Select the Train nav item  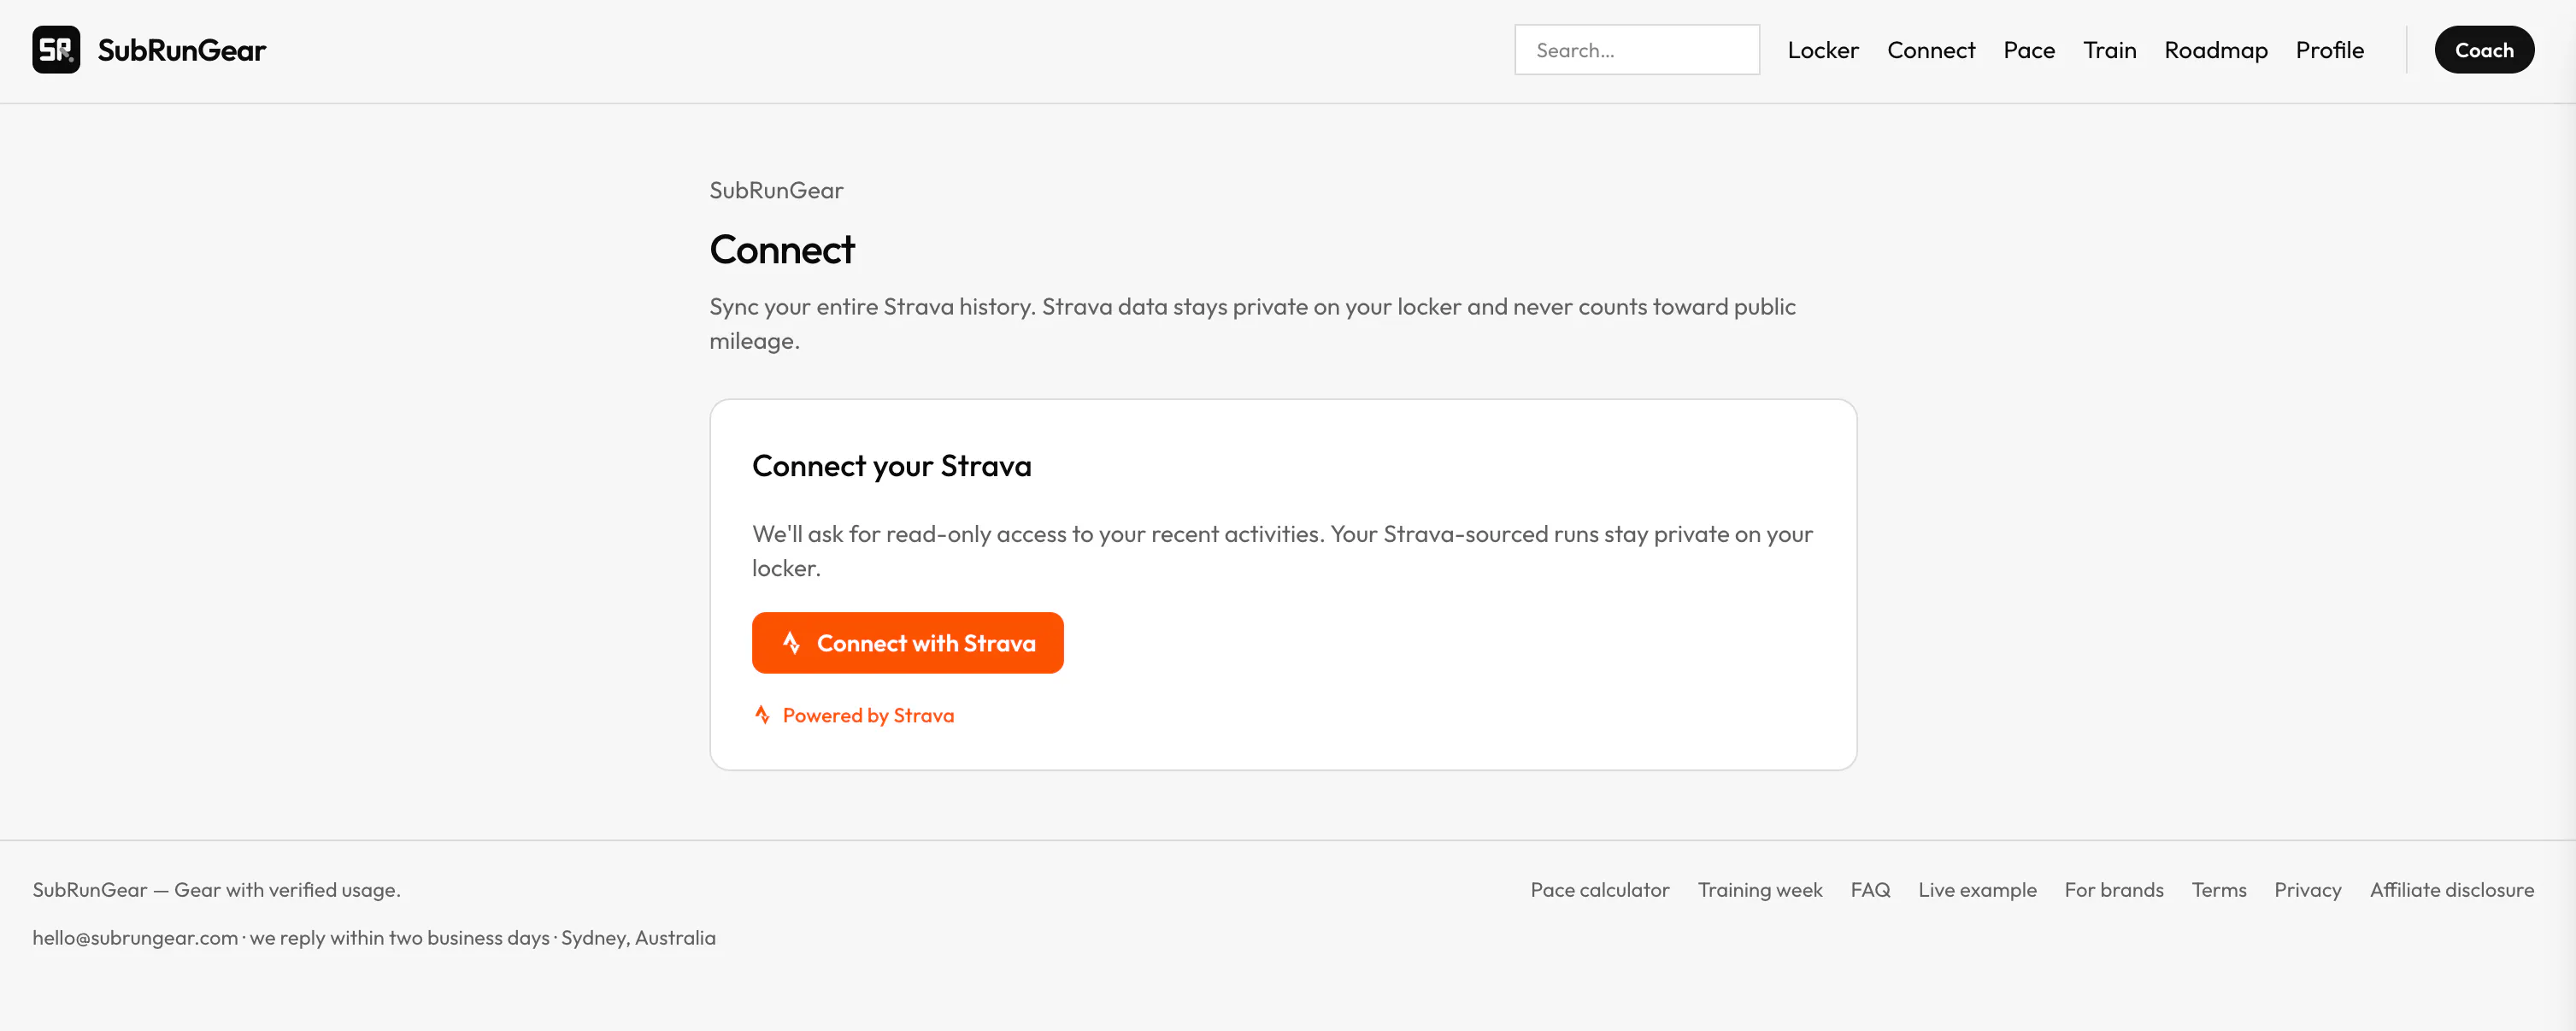tap(2109, 50)
